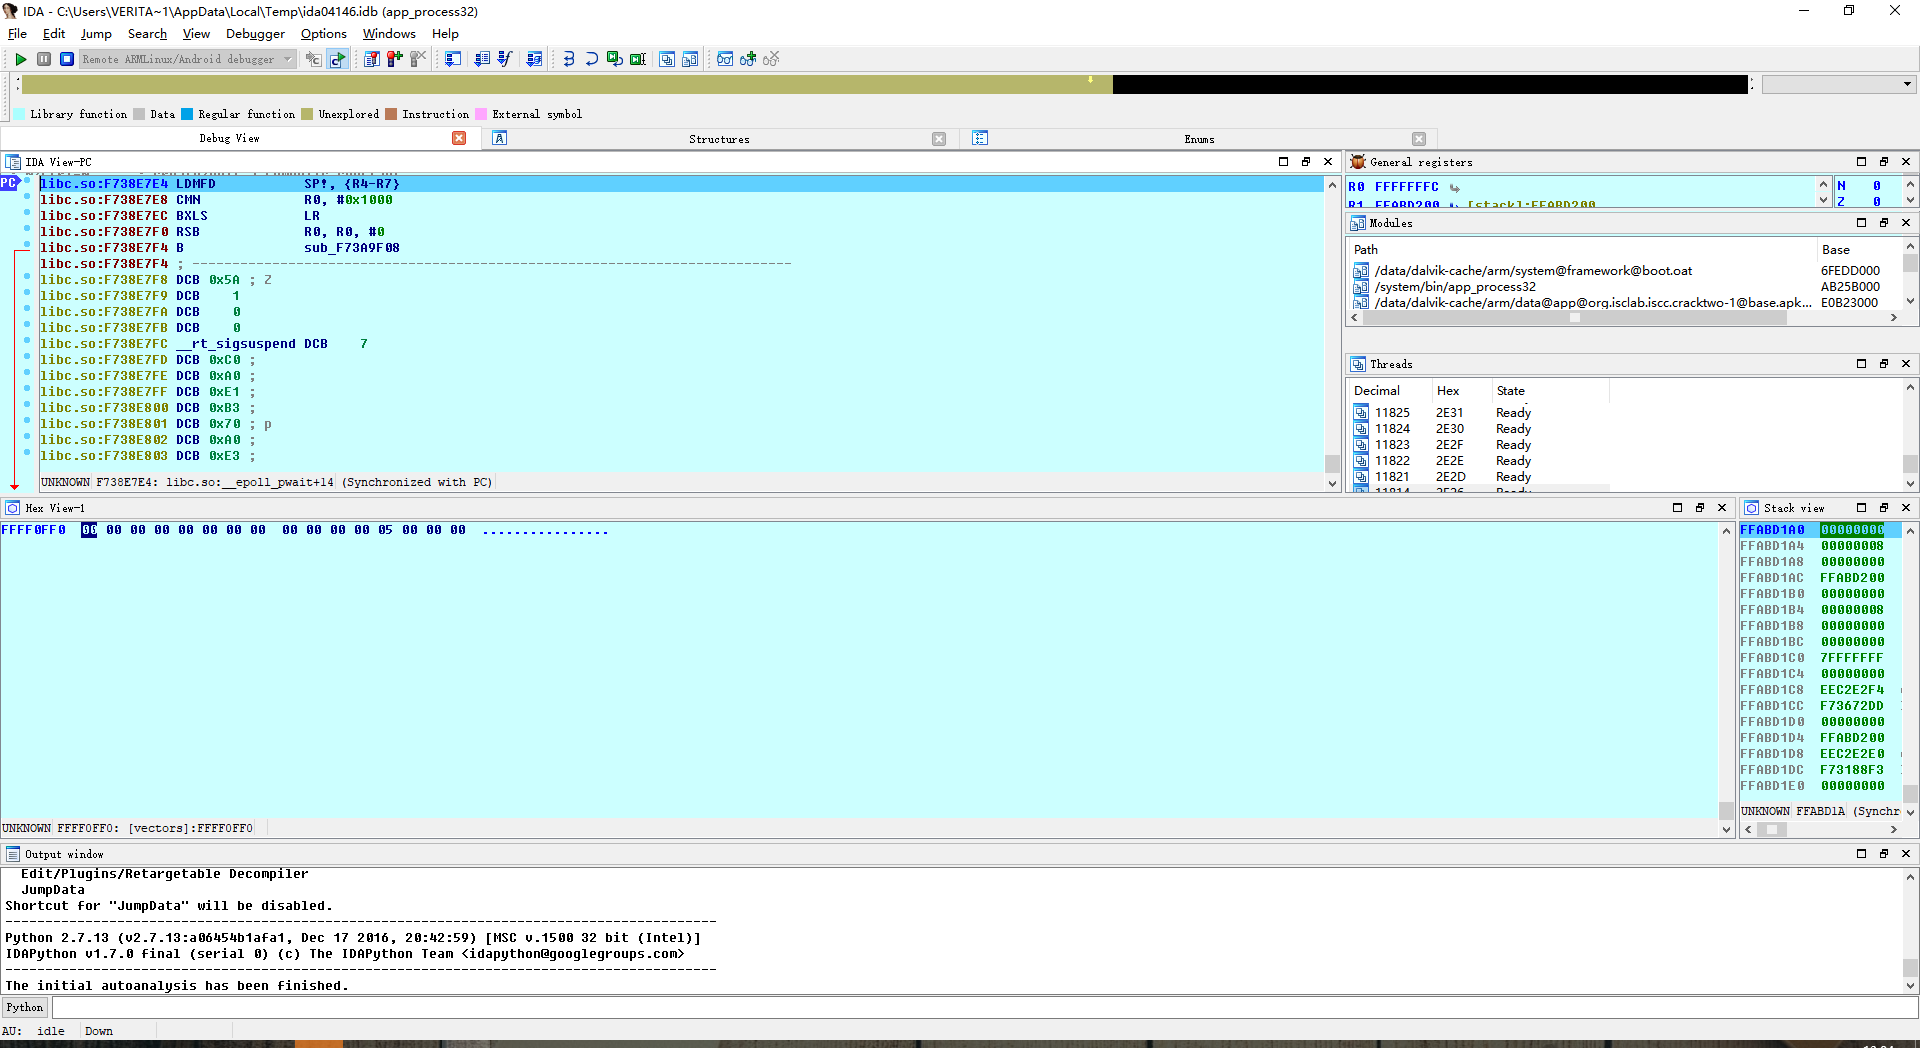Select thread 11823 in Threads list
1920x1048 pixels.
click(1480, 445)
